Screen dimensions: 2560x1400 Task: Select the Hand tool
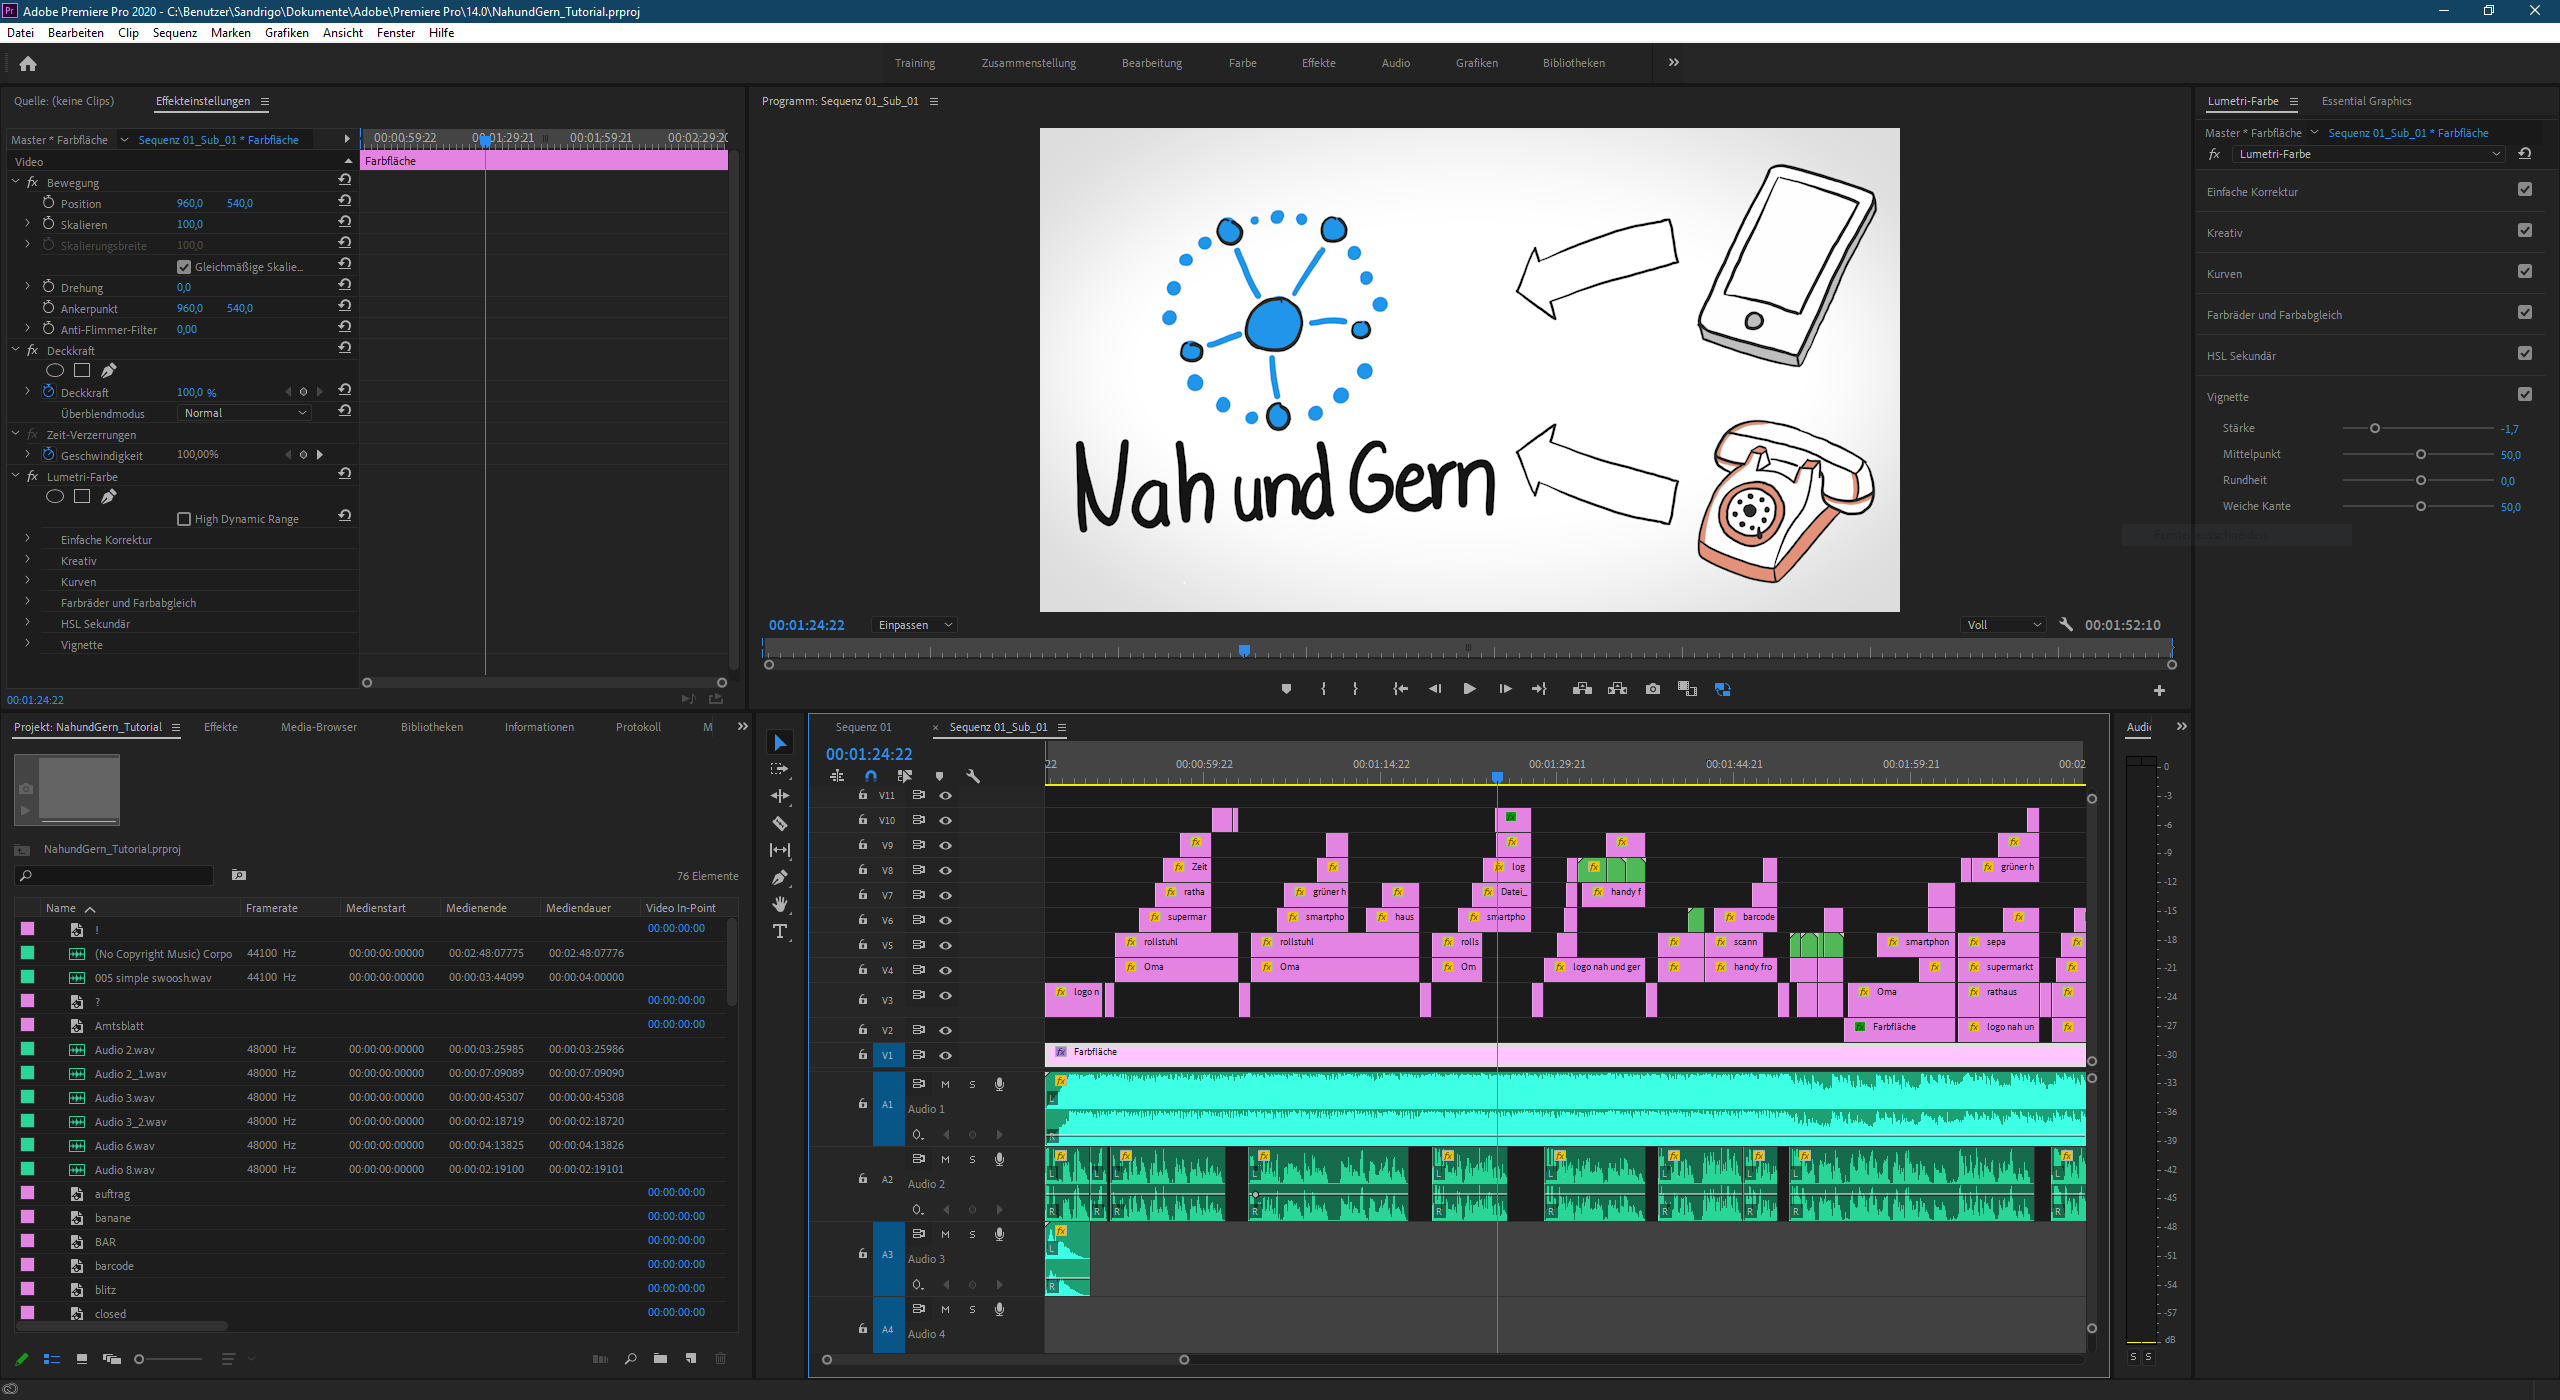point(780,904)
